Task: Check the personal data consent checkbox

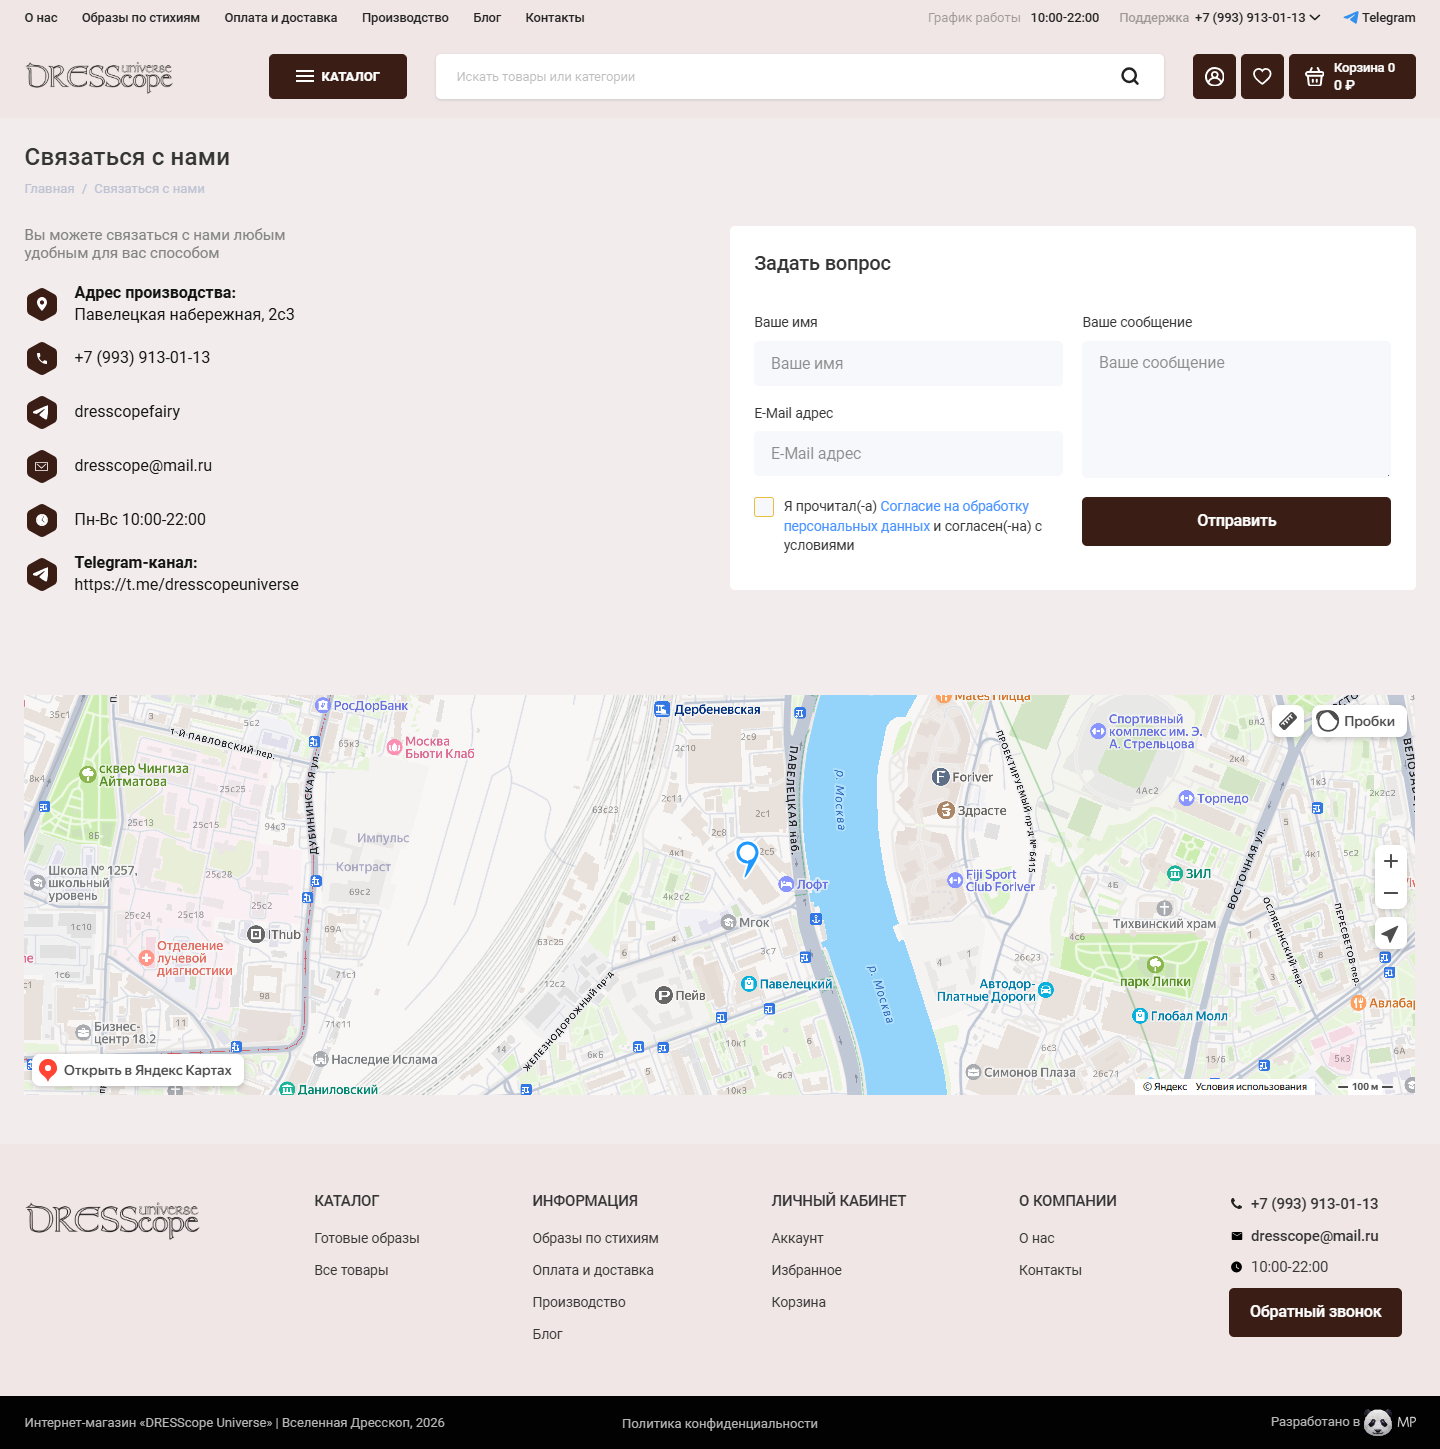Action: coord(764,507)
